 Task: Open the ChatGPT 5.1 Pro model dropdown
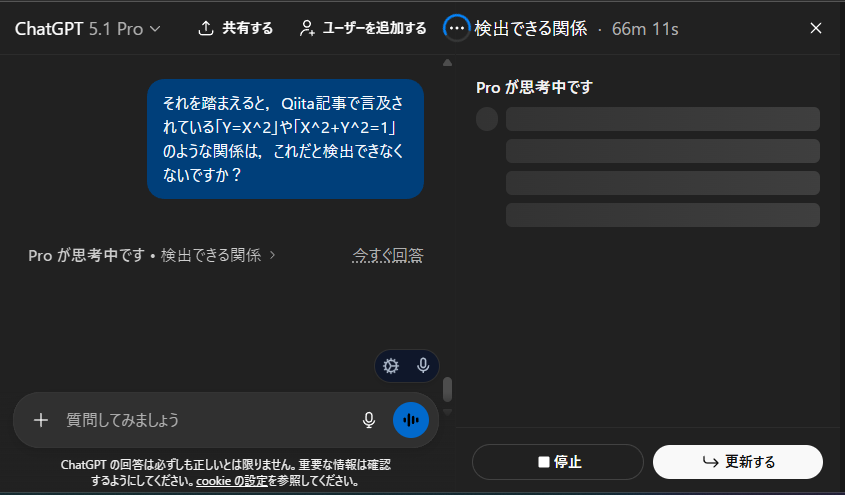[88, 29]
